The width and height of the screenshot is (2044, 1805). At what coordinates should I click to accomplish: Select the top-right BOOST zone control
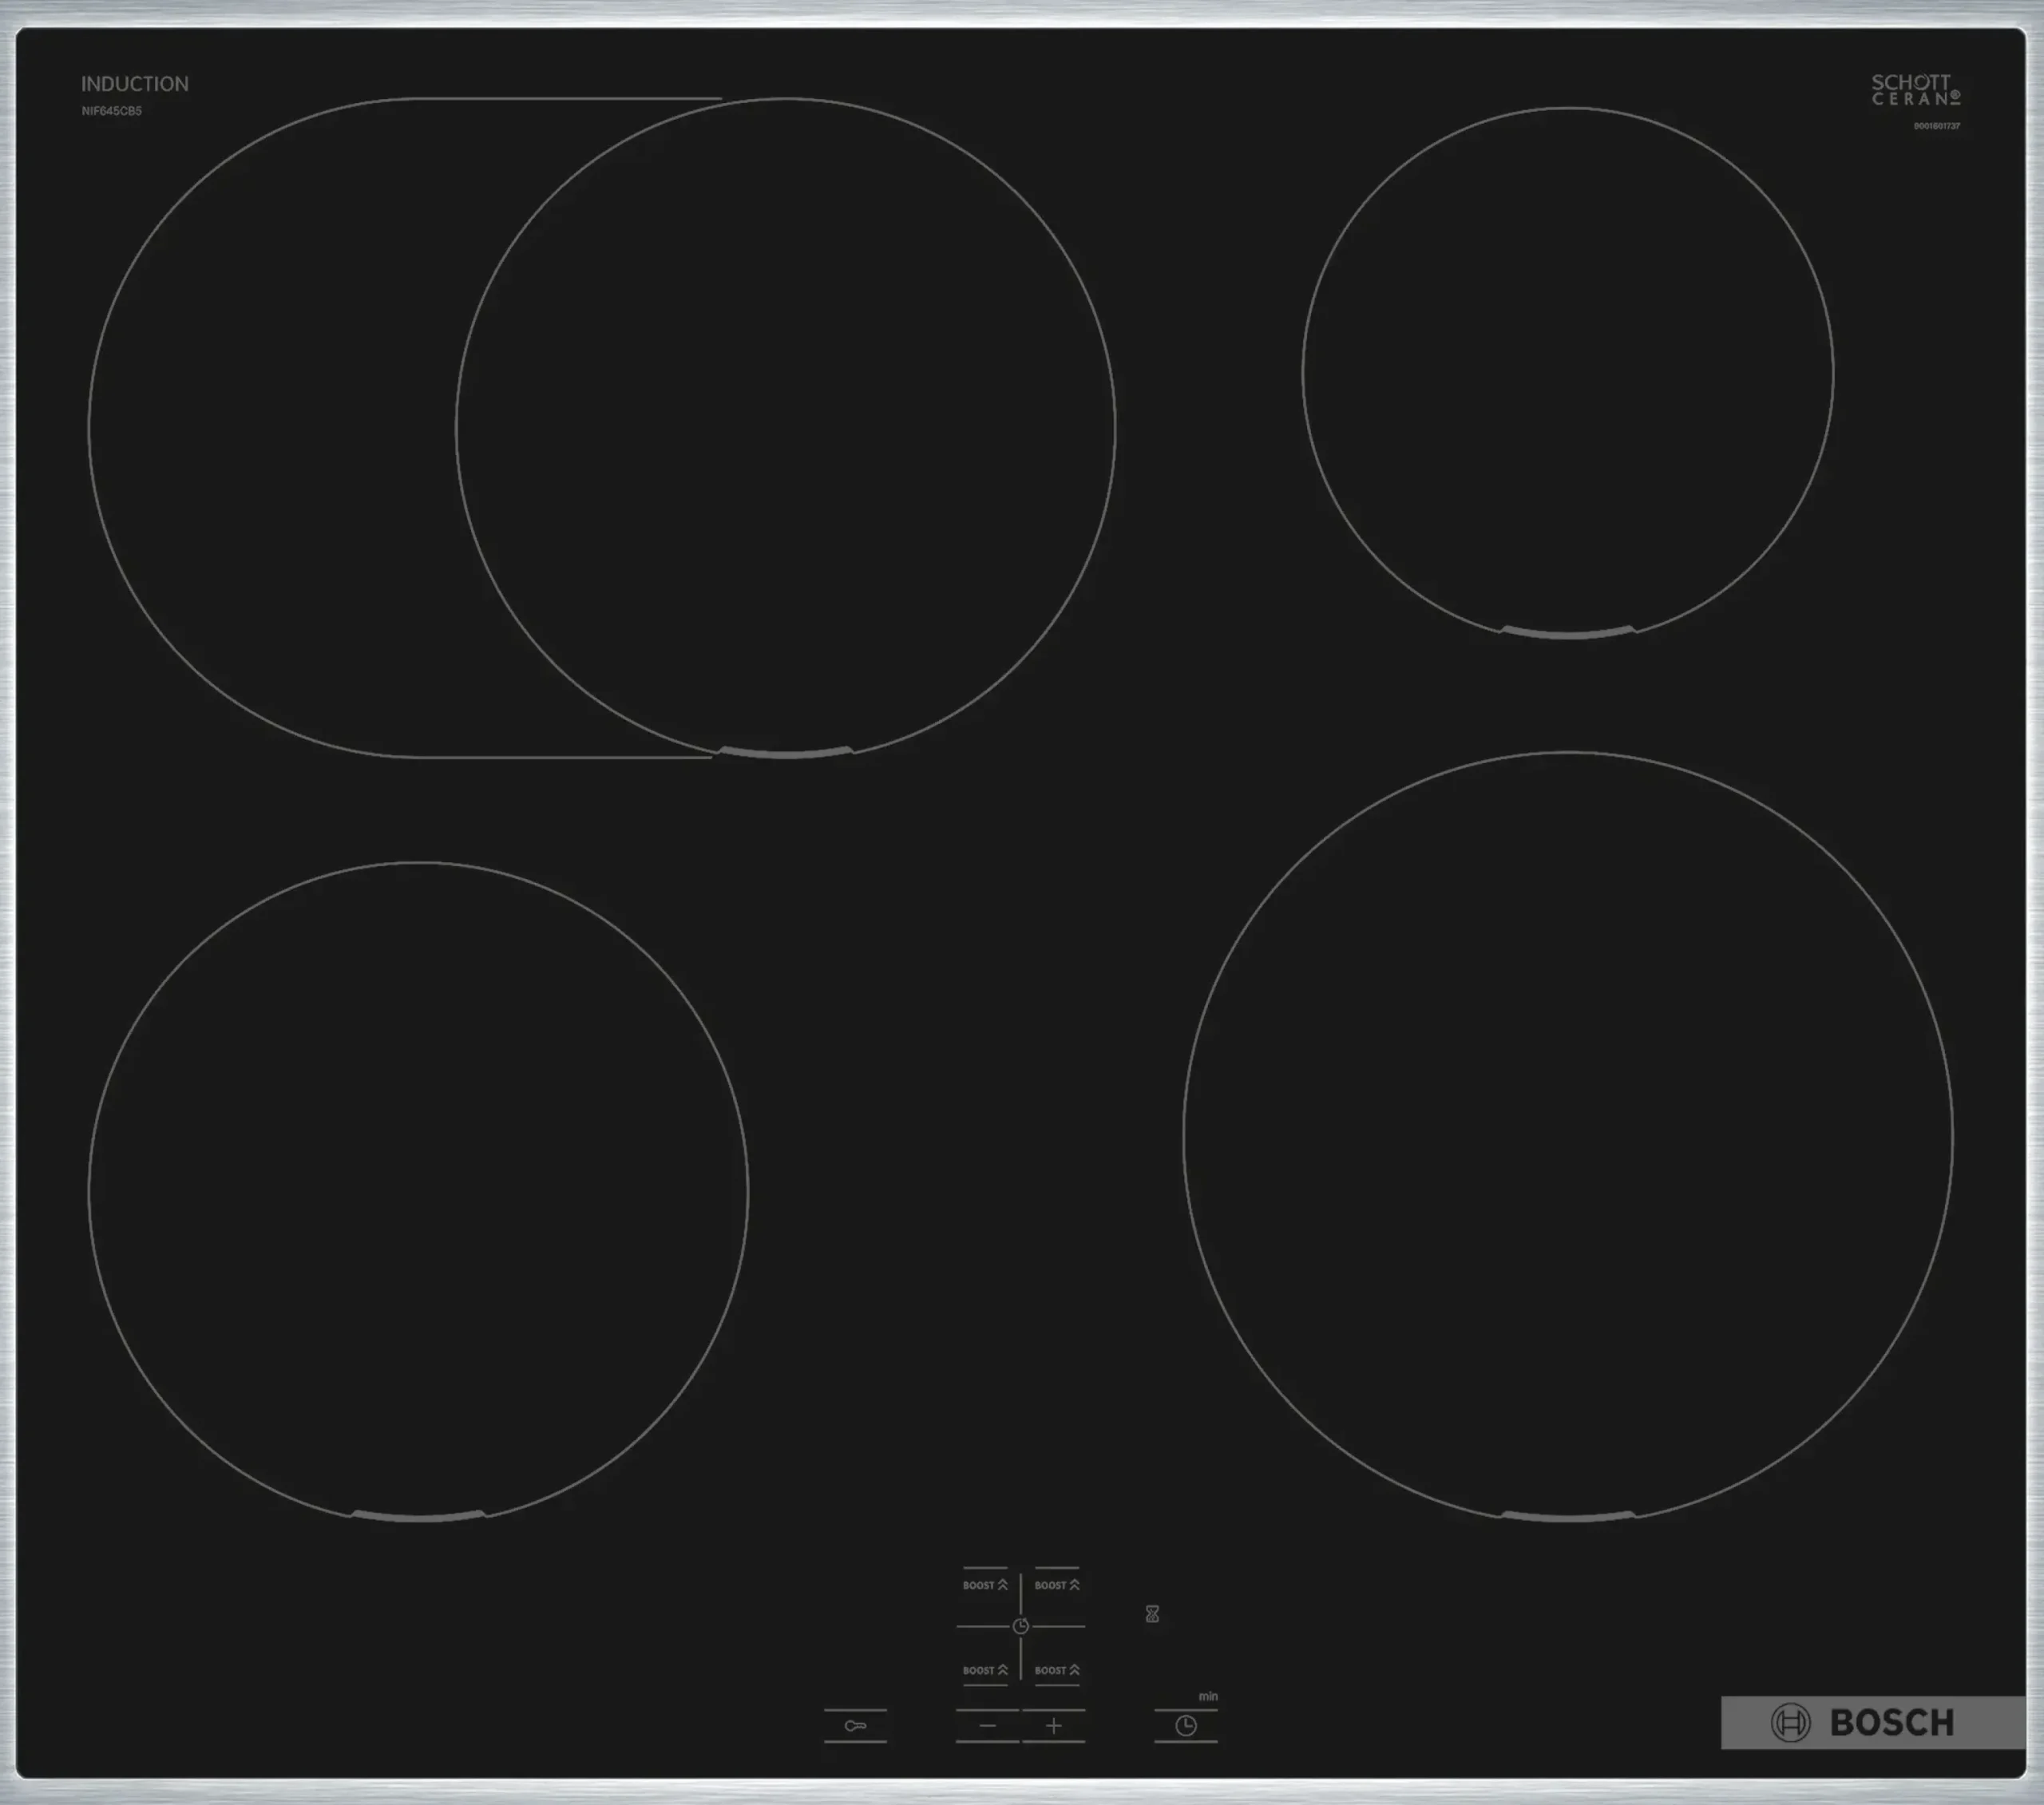pyautogui.click(x=1056, y=1585)
